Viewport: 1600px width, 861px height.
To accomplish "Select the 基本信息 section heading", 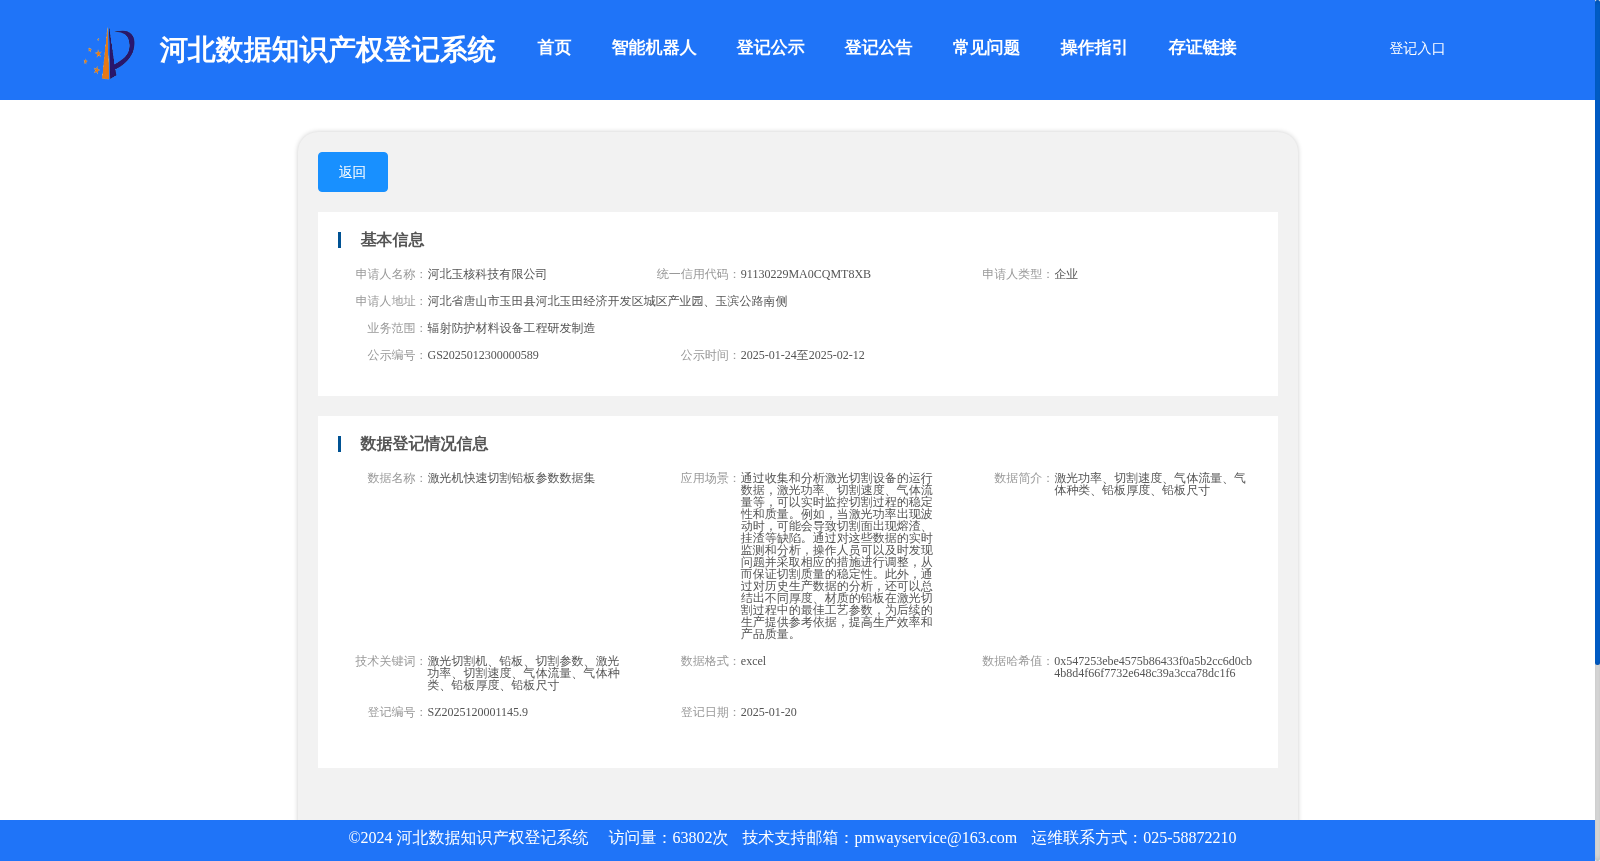I will (x=392, y=240).
